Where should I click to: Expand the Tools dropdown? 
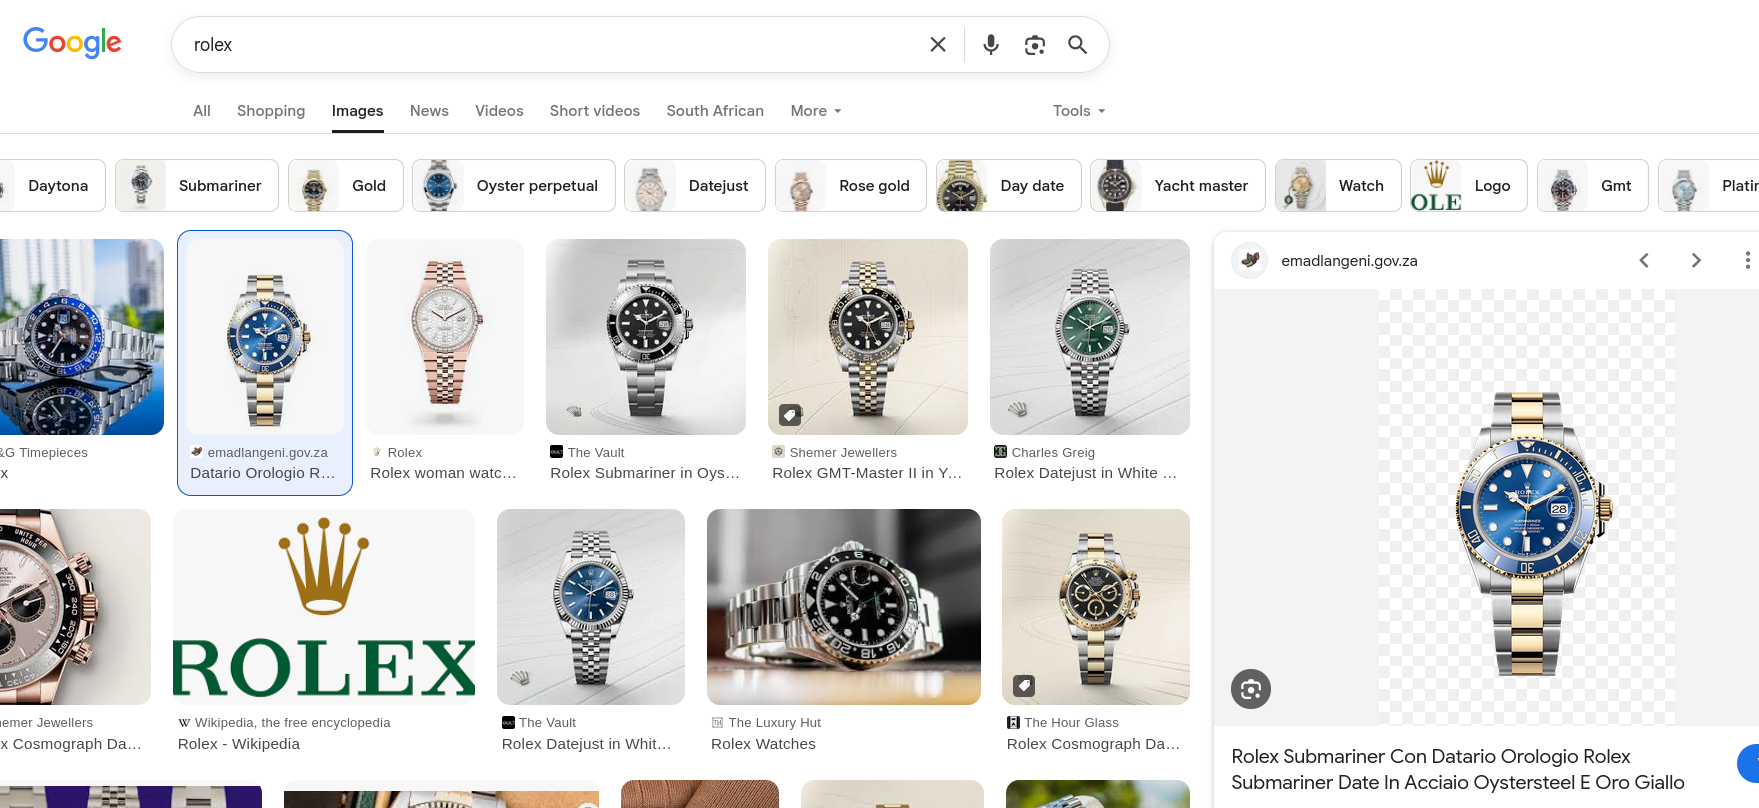point(1079,111)
